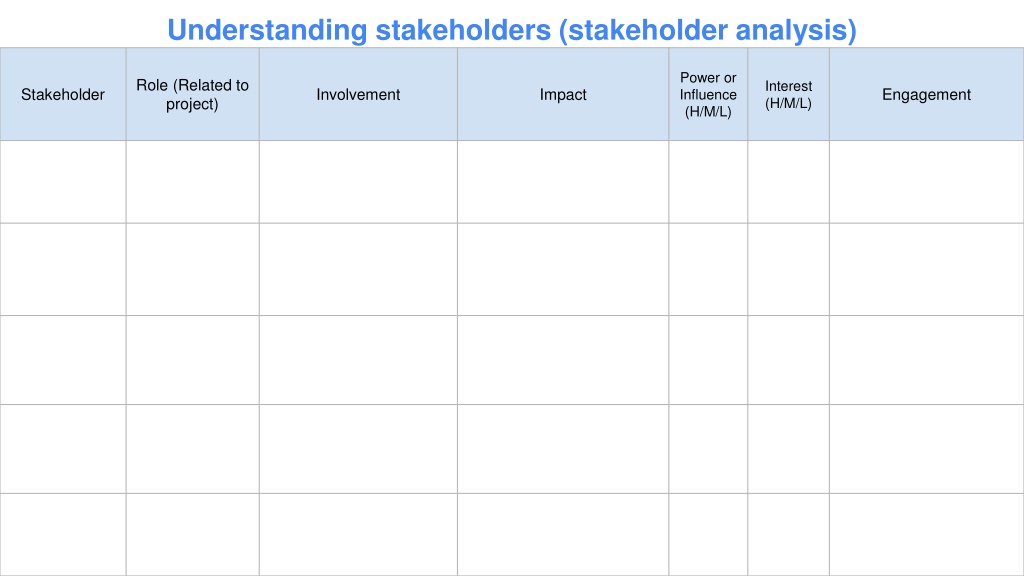Click first empty cell under Role column

click(x=193, y=182)
